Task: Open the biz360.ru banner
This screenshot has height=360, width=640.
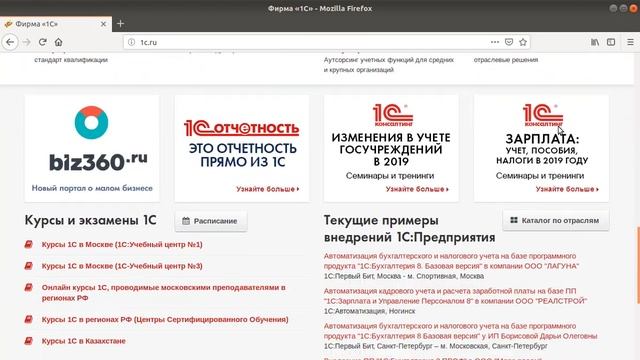Action: tap(92, 148)
